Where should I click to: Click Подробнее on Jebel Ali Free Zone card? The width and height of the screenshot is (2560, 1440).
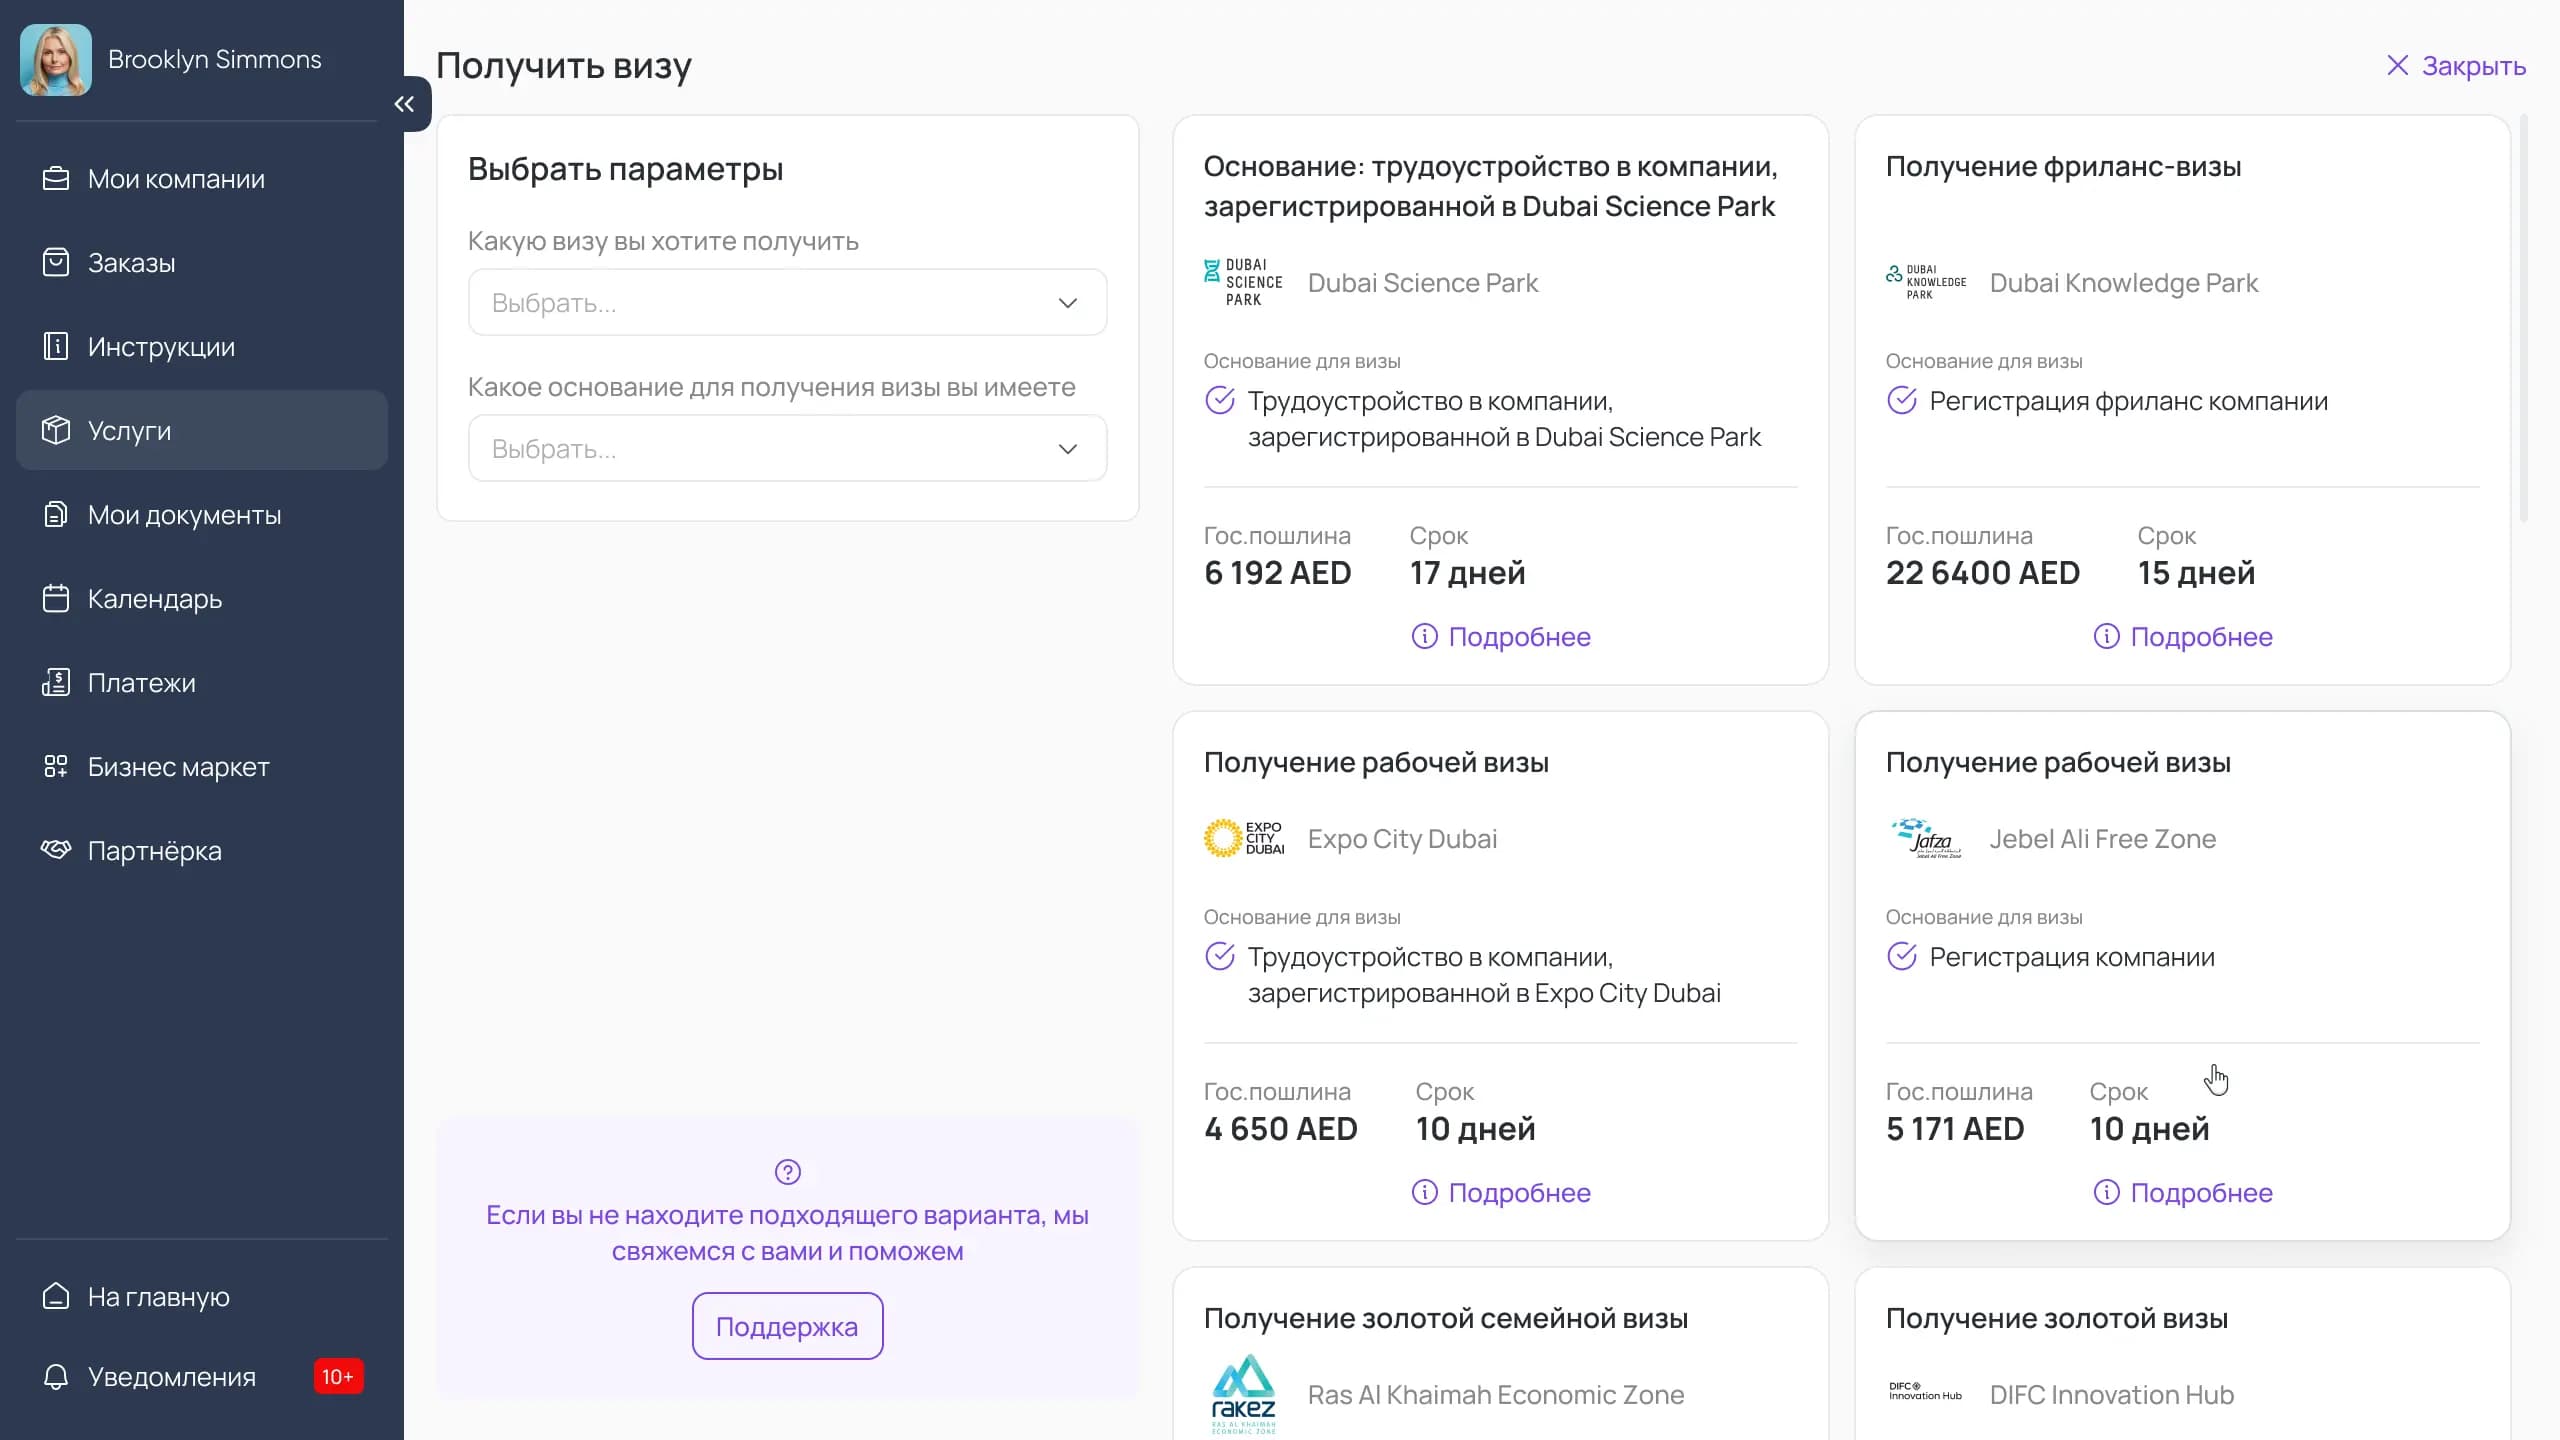pos(2182,1193)
